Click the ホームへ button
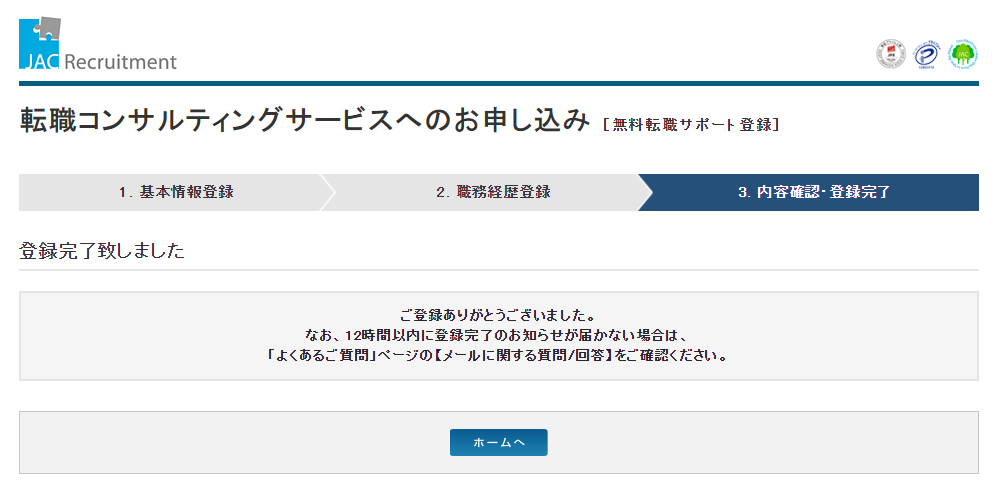 click(499, 443)
